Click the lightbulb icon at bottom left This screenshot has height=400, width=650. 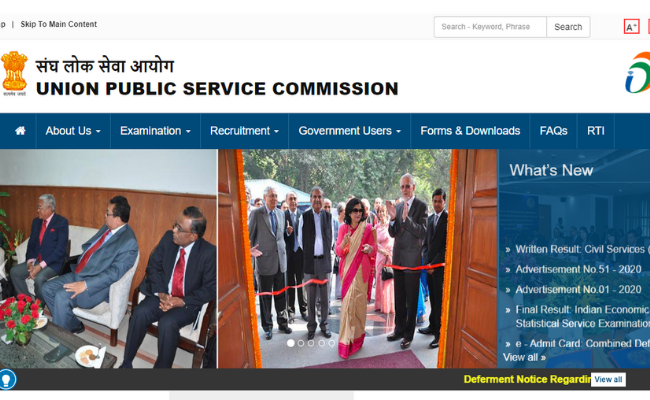(x=7, y=379)
